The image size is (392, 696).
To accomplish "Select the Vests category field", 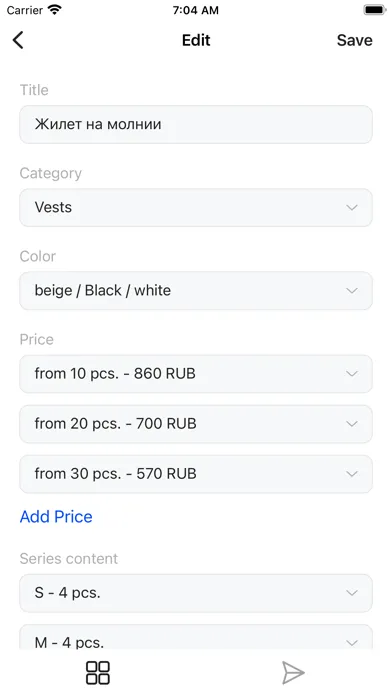I will pyautogui.click(x=196, y=208).
